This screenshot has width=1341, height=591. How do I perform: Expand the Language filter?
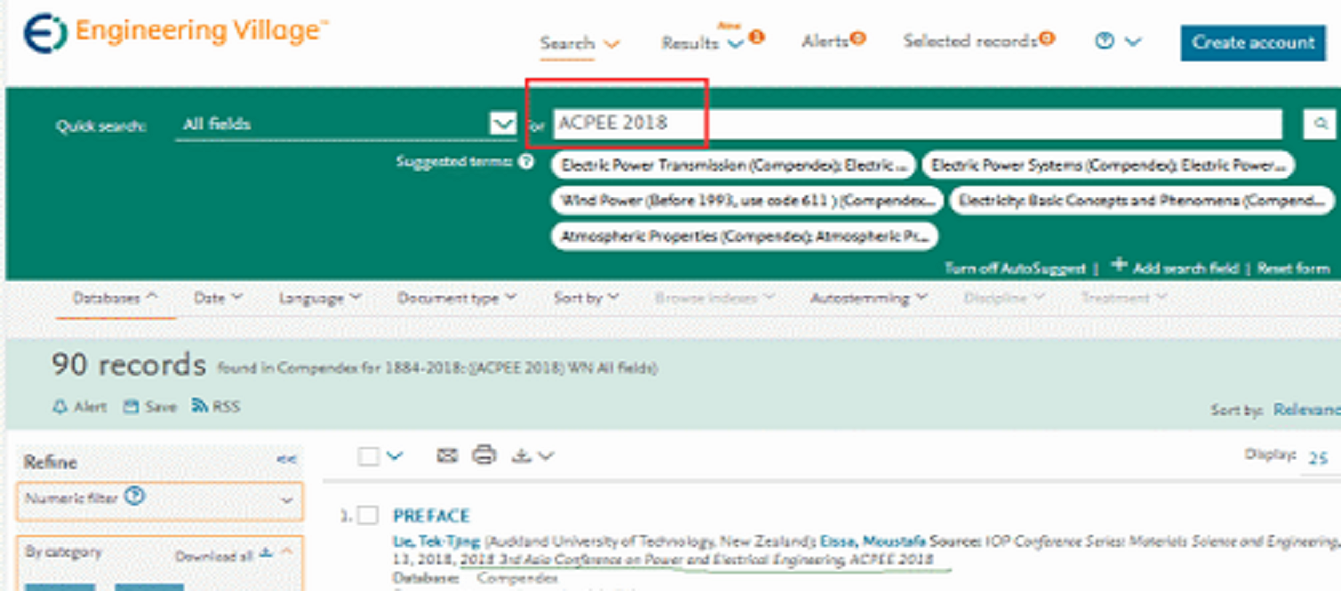[x=320, y=298]
